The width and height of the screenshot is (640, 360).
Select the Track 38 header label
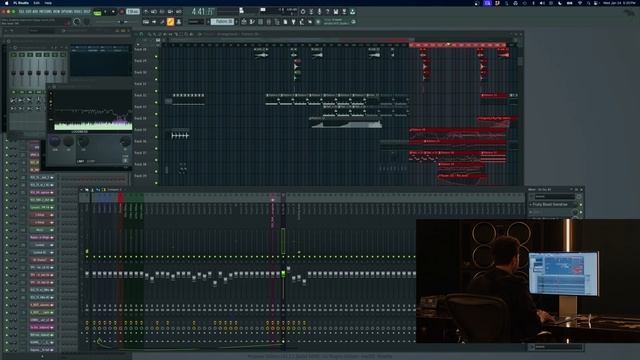tap(140, 164)
